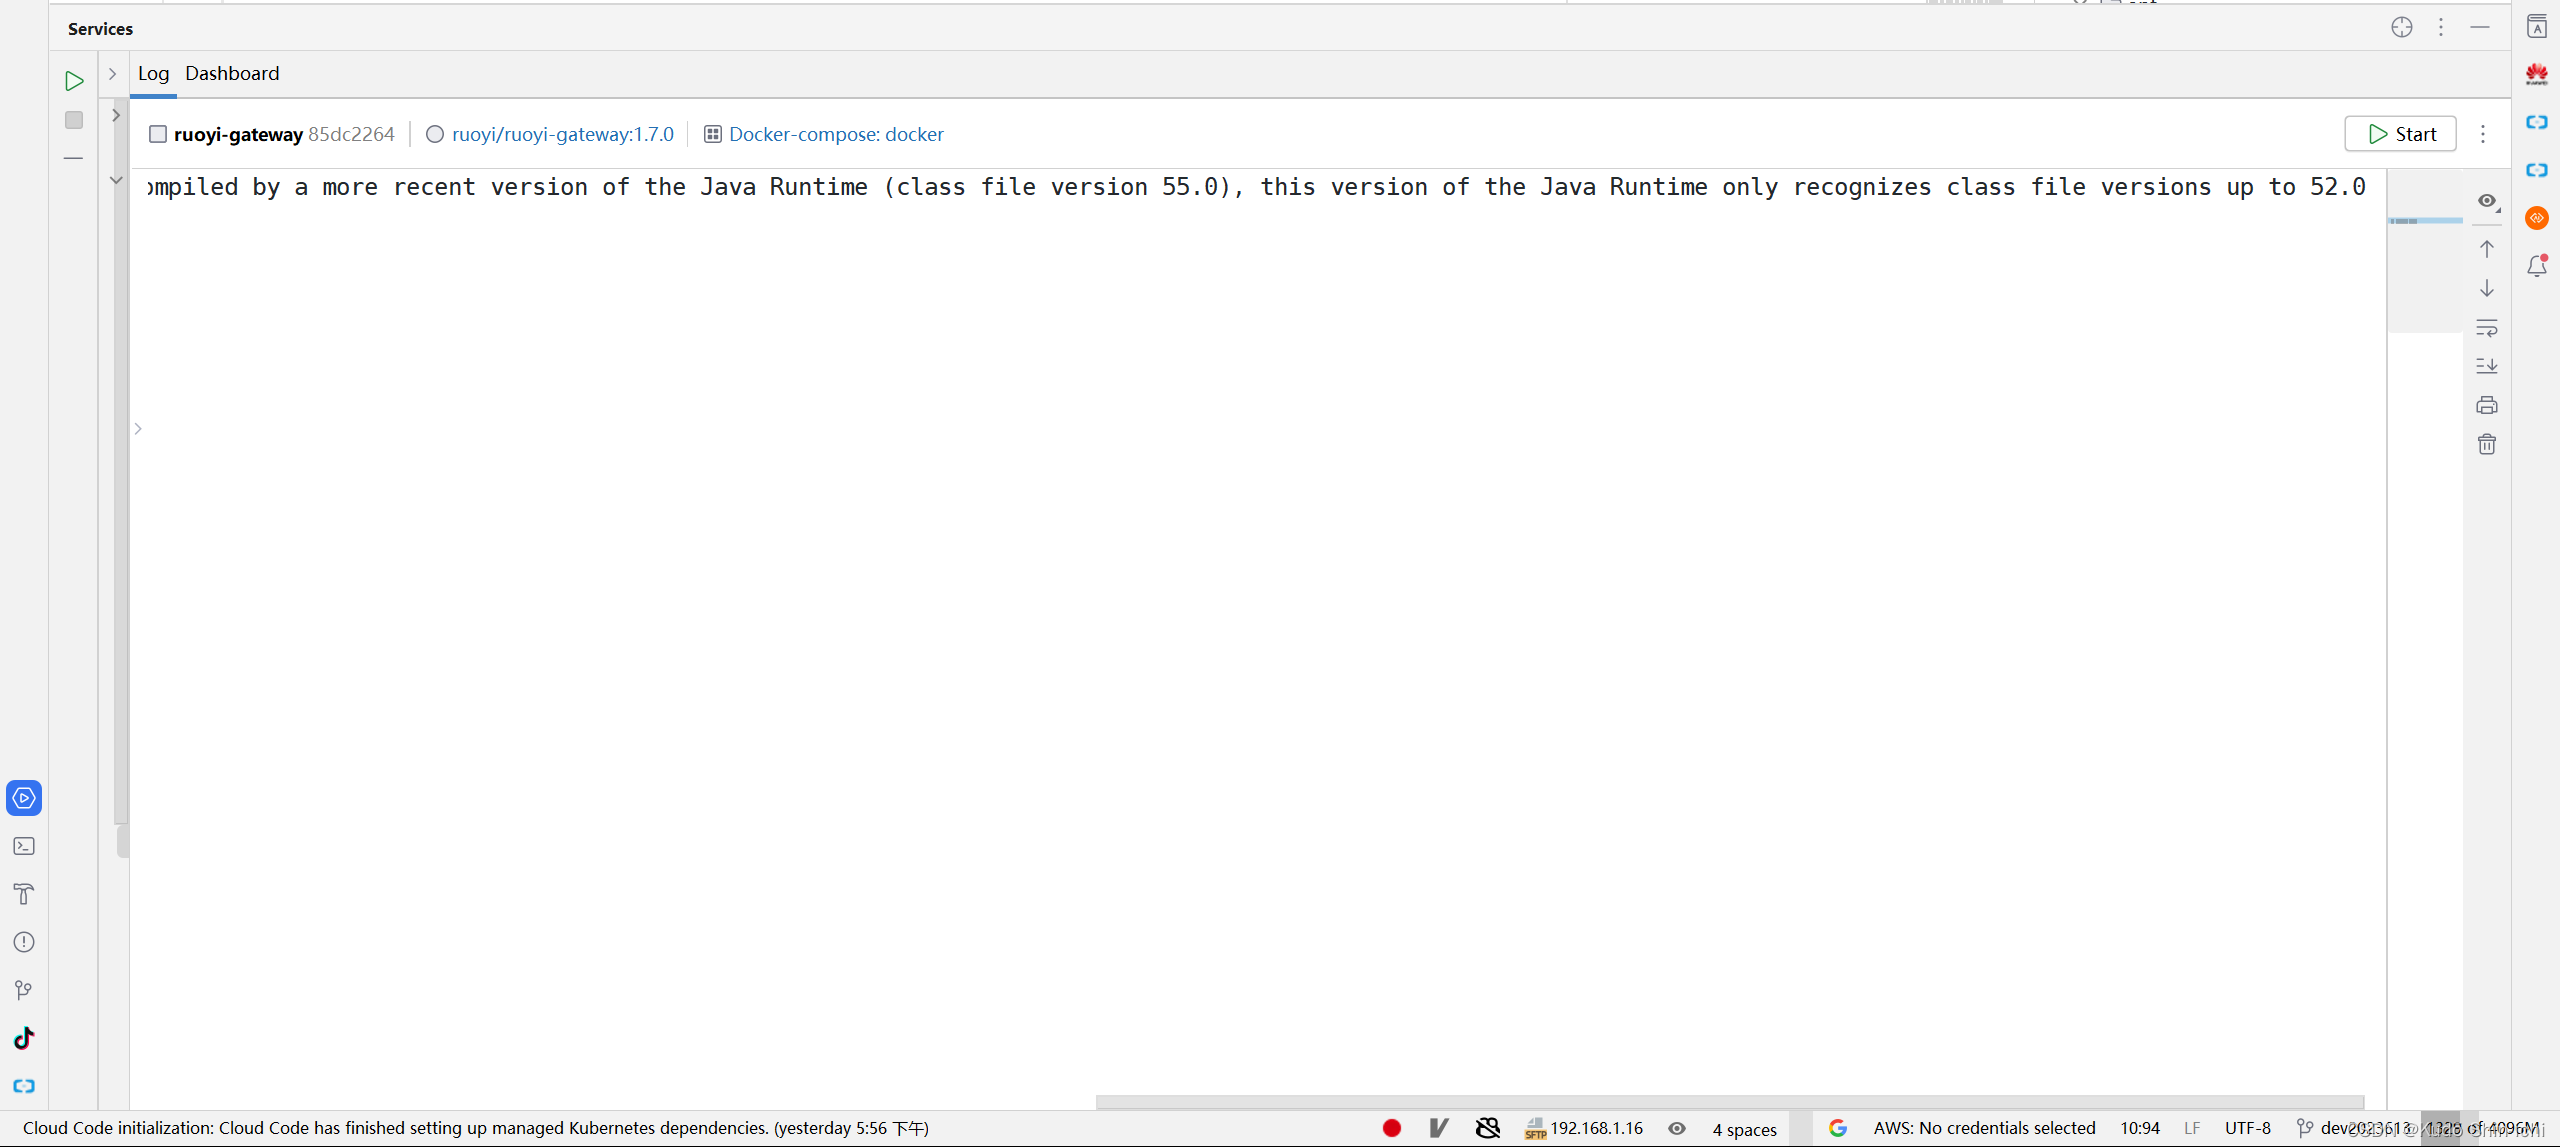Open the Terminal tool window icon
Screen dimensions: 2560x1147
tap(24, 846)
